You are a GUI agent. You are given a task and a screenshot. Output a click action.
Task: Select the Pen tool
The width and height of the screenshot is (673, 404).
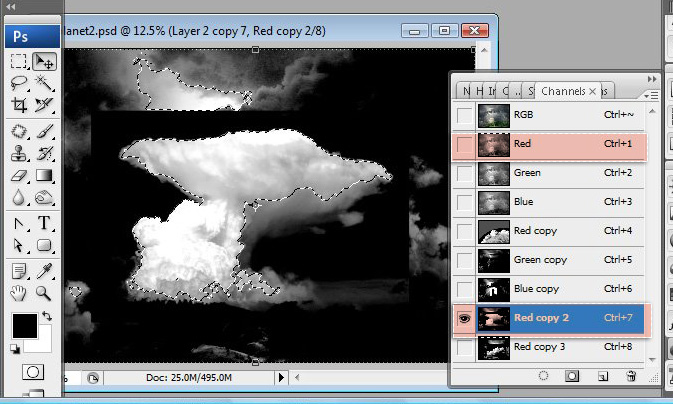pyautogui.click(x=18, y=223)
